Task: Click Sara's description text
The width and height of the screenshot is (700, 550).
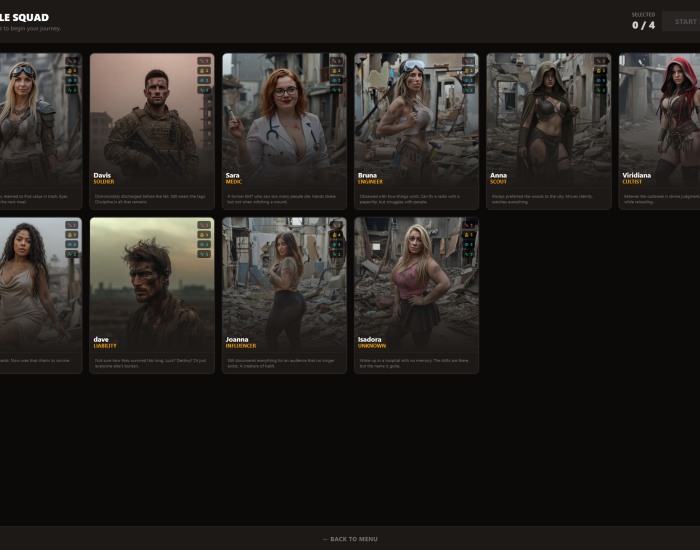Action: 282,199
